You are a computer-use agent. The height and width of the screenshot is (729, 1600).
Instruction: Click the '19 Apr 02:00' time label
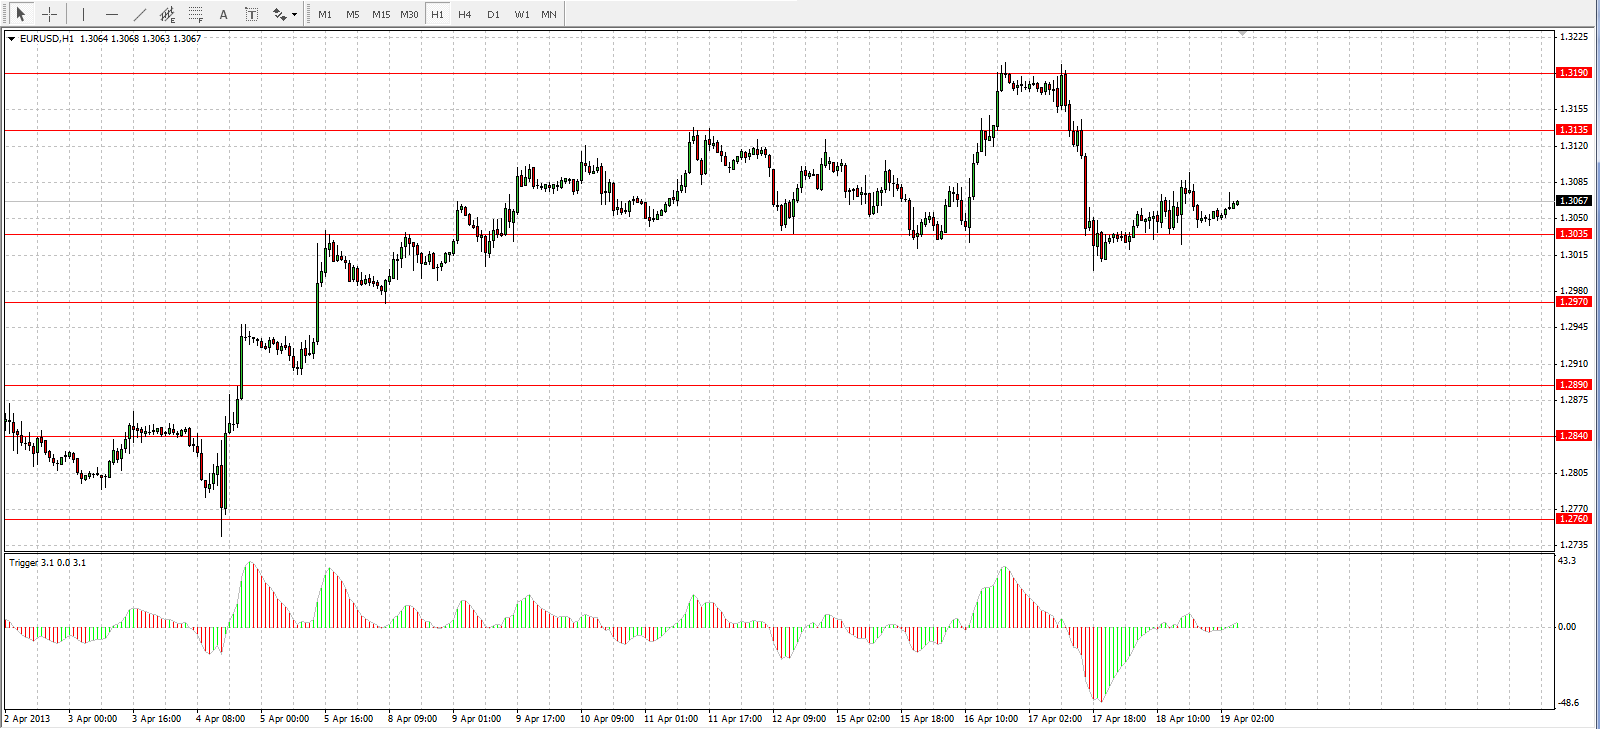point(1247,719)
